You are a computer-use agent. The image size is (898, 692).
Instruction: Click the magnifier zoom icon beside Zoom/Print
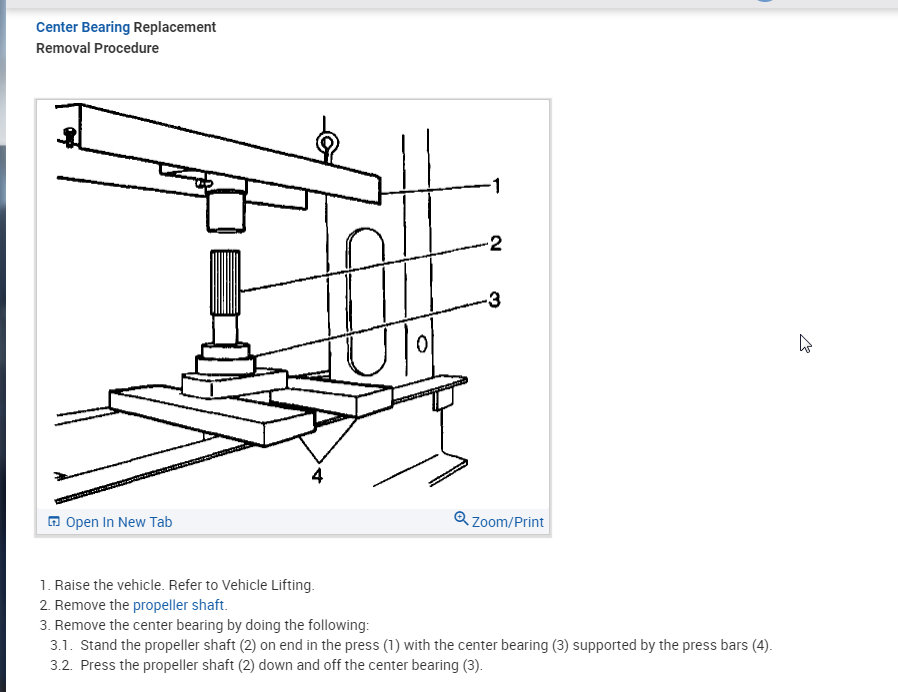(461, 519)
